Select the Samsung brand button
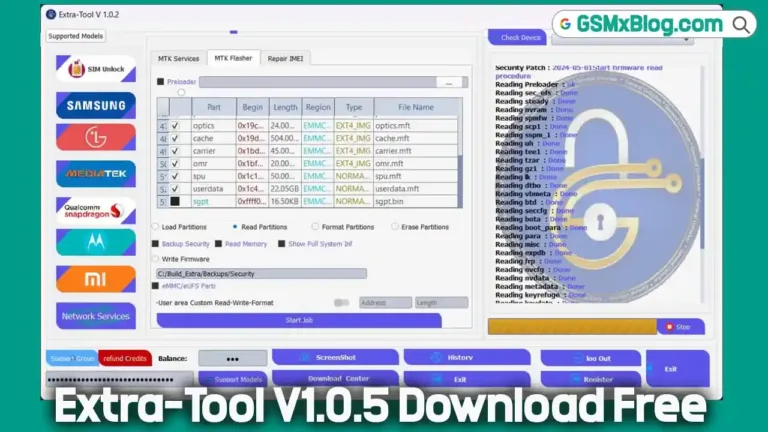Image resolution: width=768 pixels, height=432 pixels. tap(96, 105)
